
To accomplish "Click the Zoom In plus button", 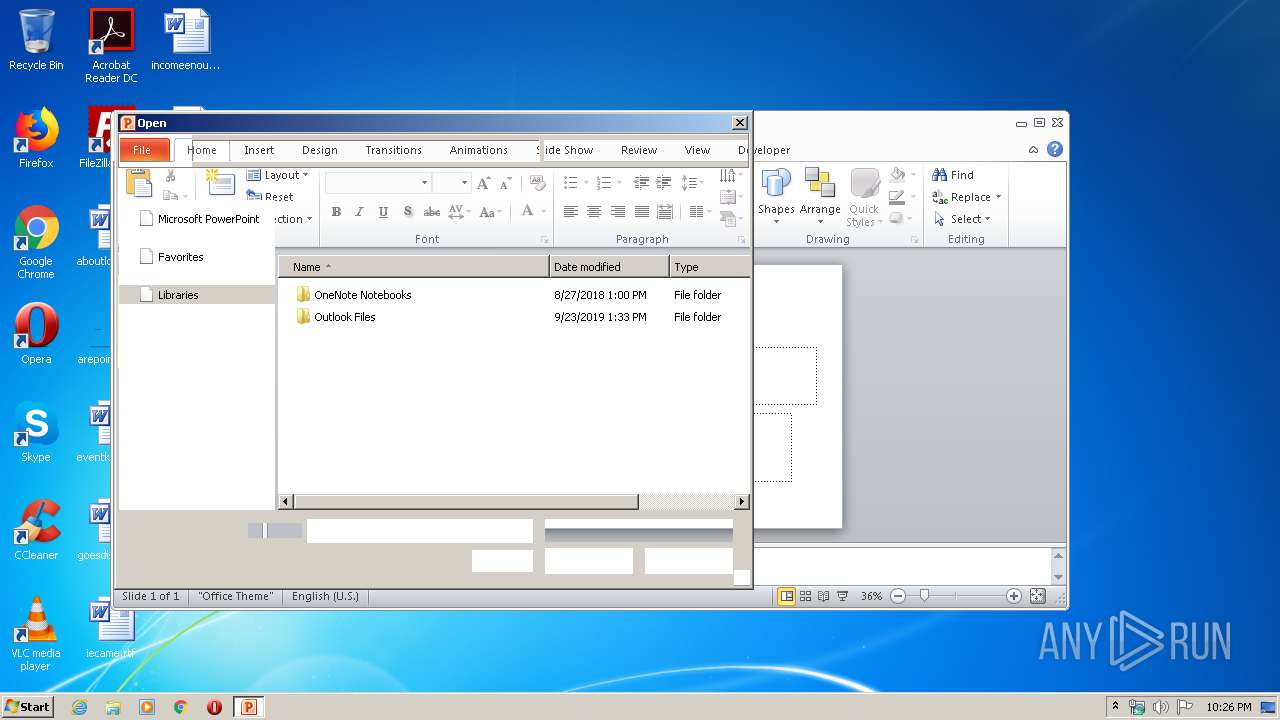I will 1014,596.
